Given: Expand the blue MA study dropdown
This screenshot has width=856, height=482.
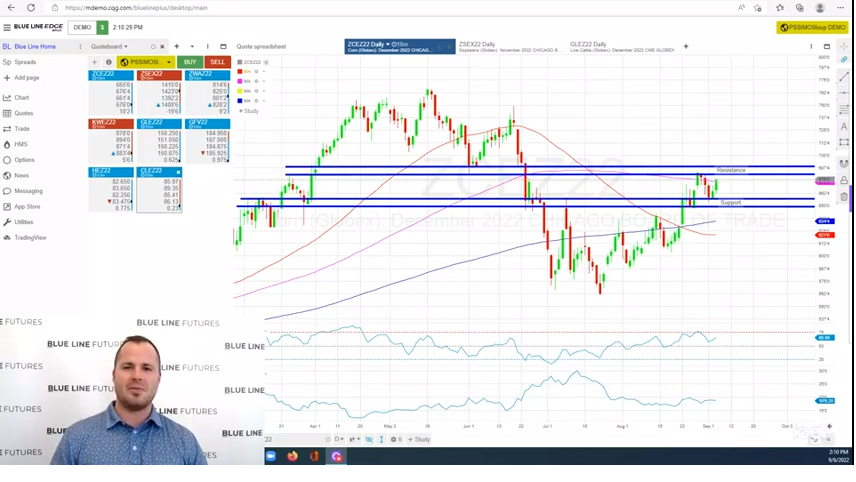Looking at the screenshot, I should 264,101.
